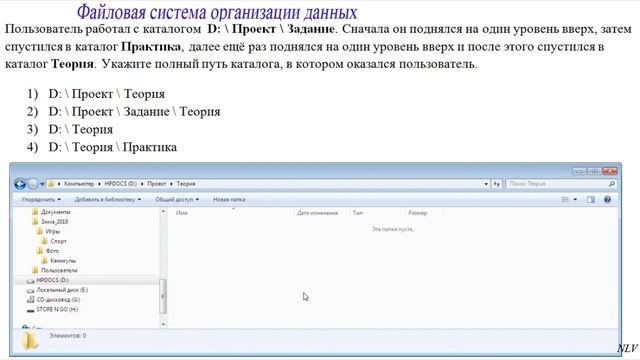Open Документы folder in the tree
This screenshot has height=360, width=640.
pyautogui.click(x=56, y=212)
